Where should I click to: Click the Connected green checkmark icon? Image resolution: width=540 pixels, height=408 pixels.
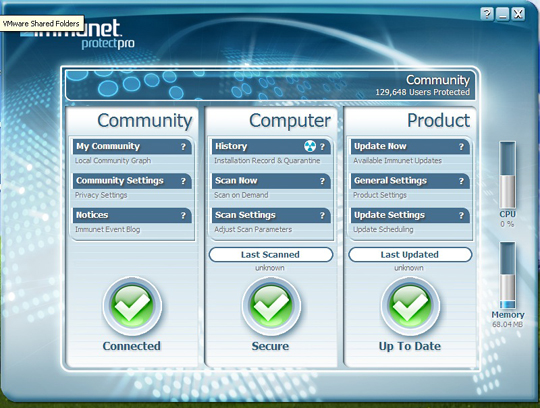(x=132, y=306)
